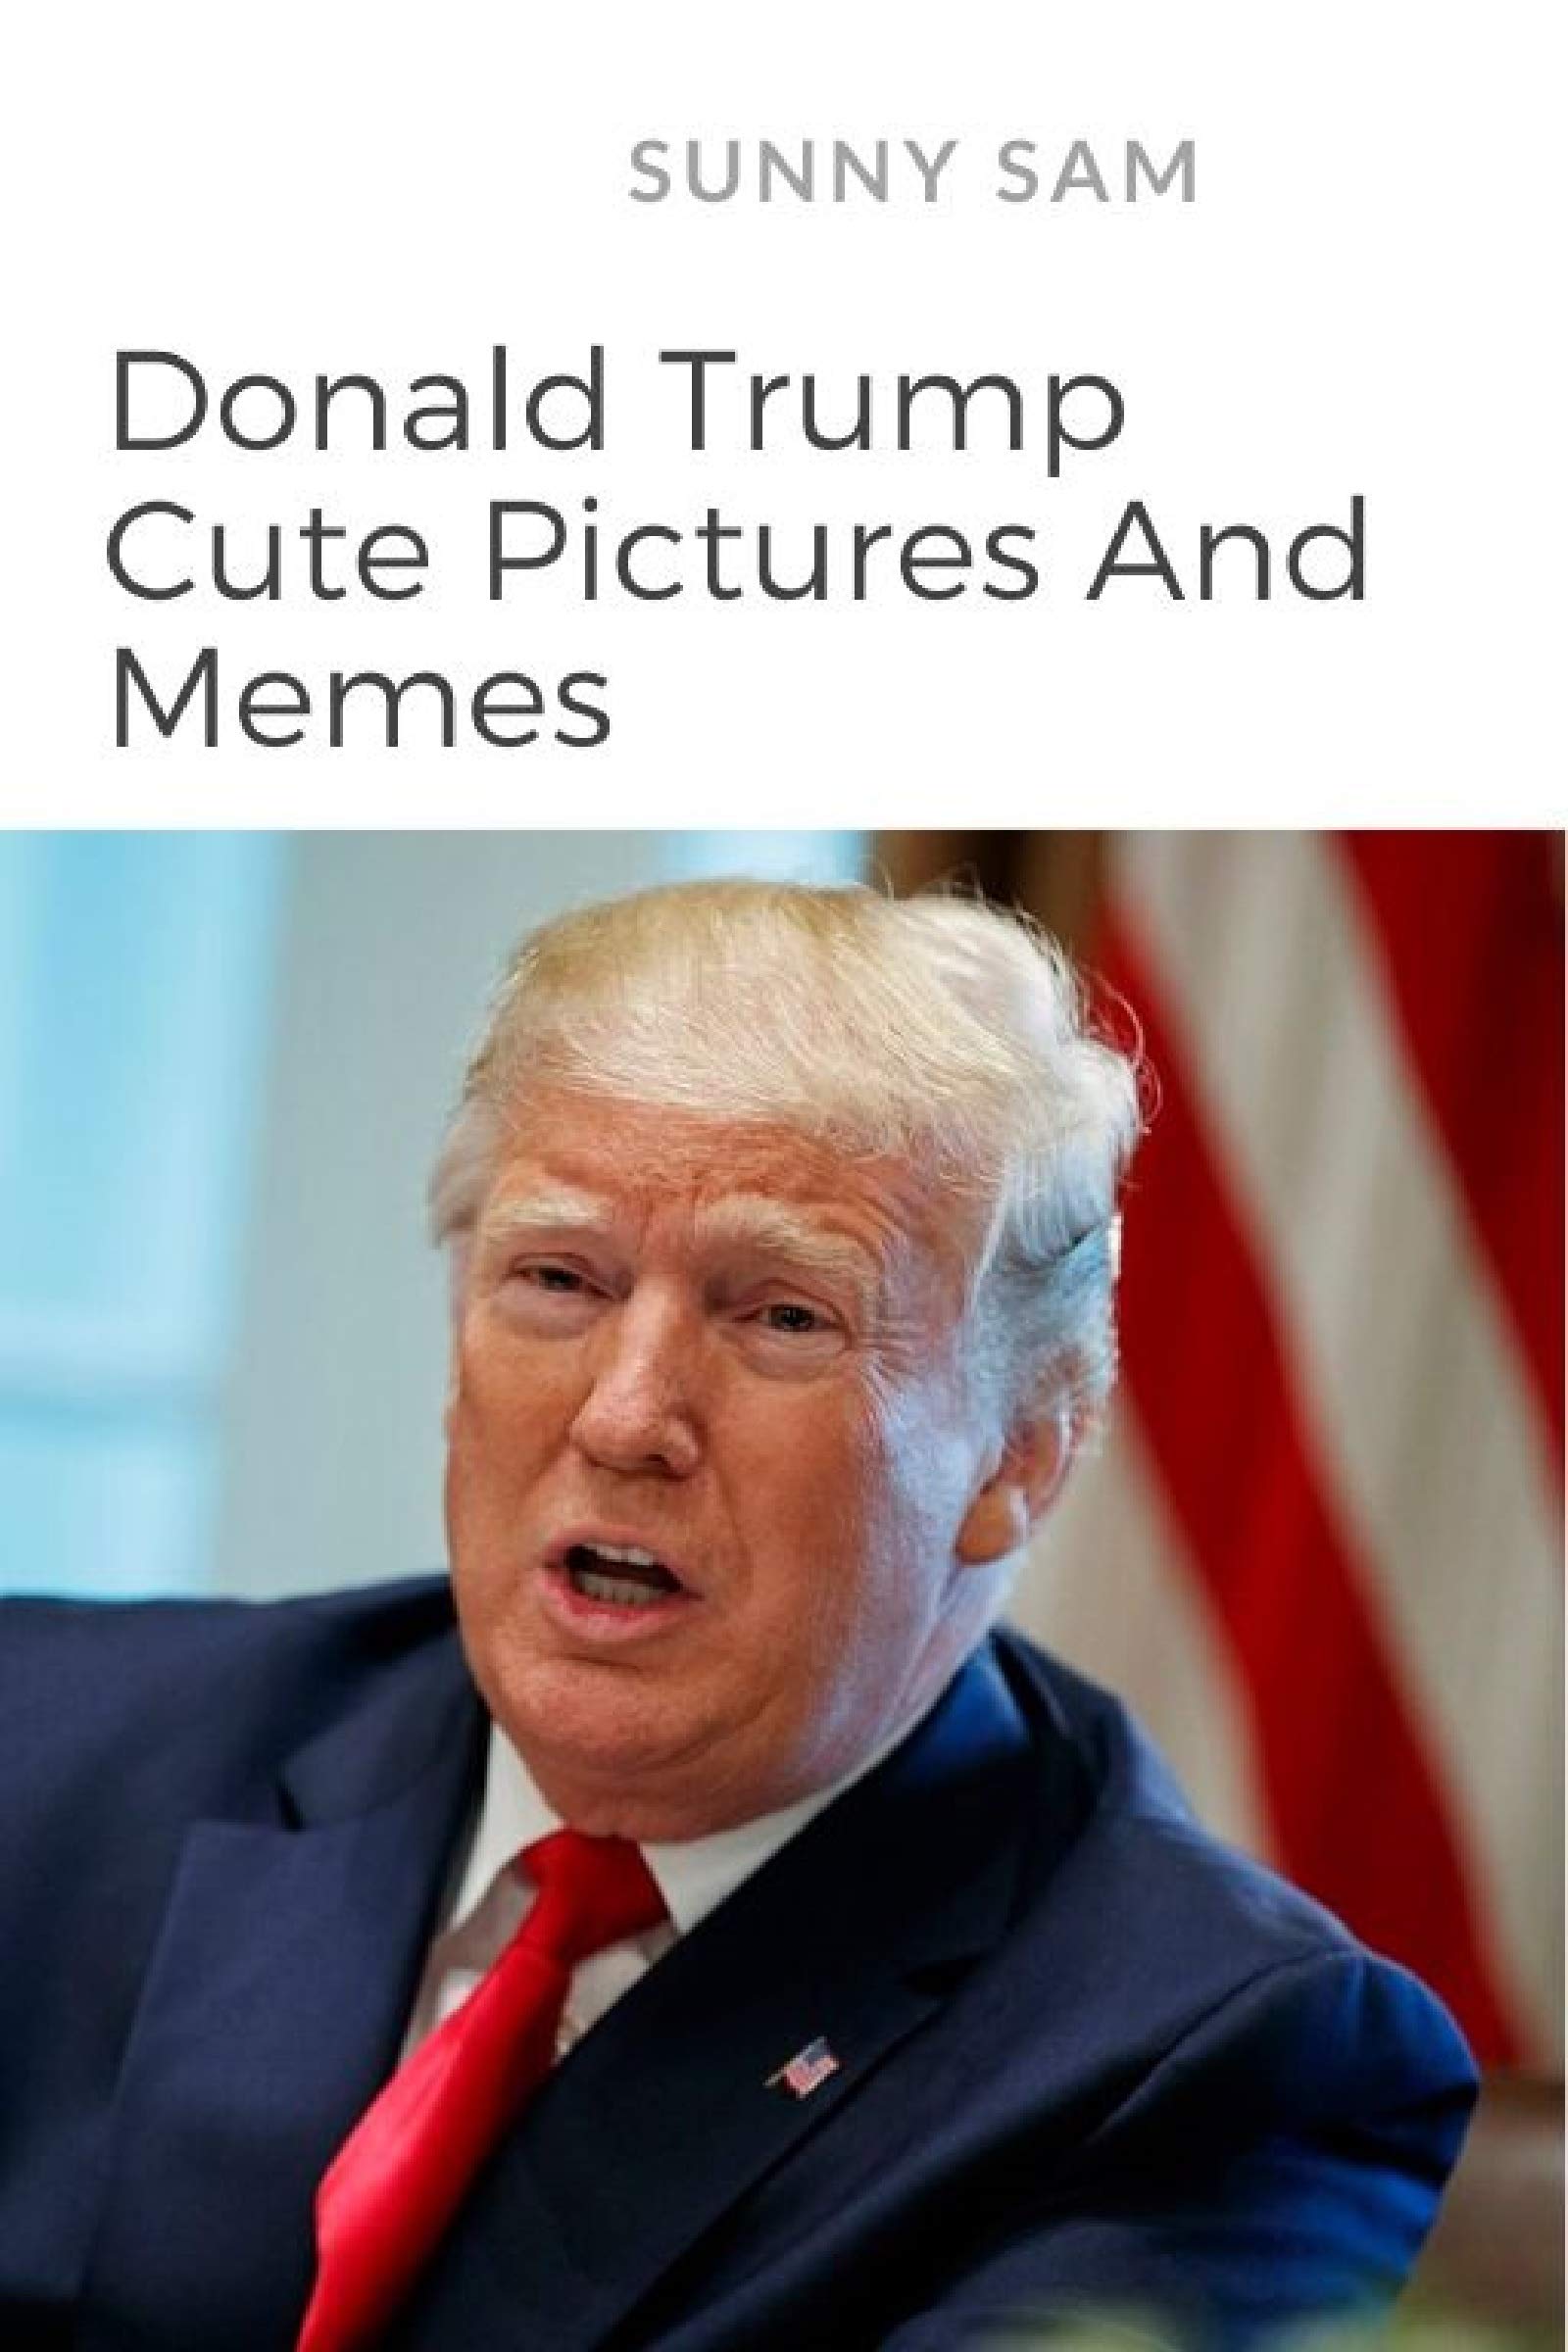1568x2352 pixels.
Task: Click the title line reading Donald Trump
Action: [x=616, y=401]
